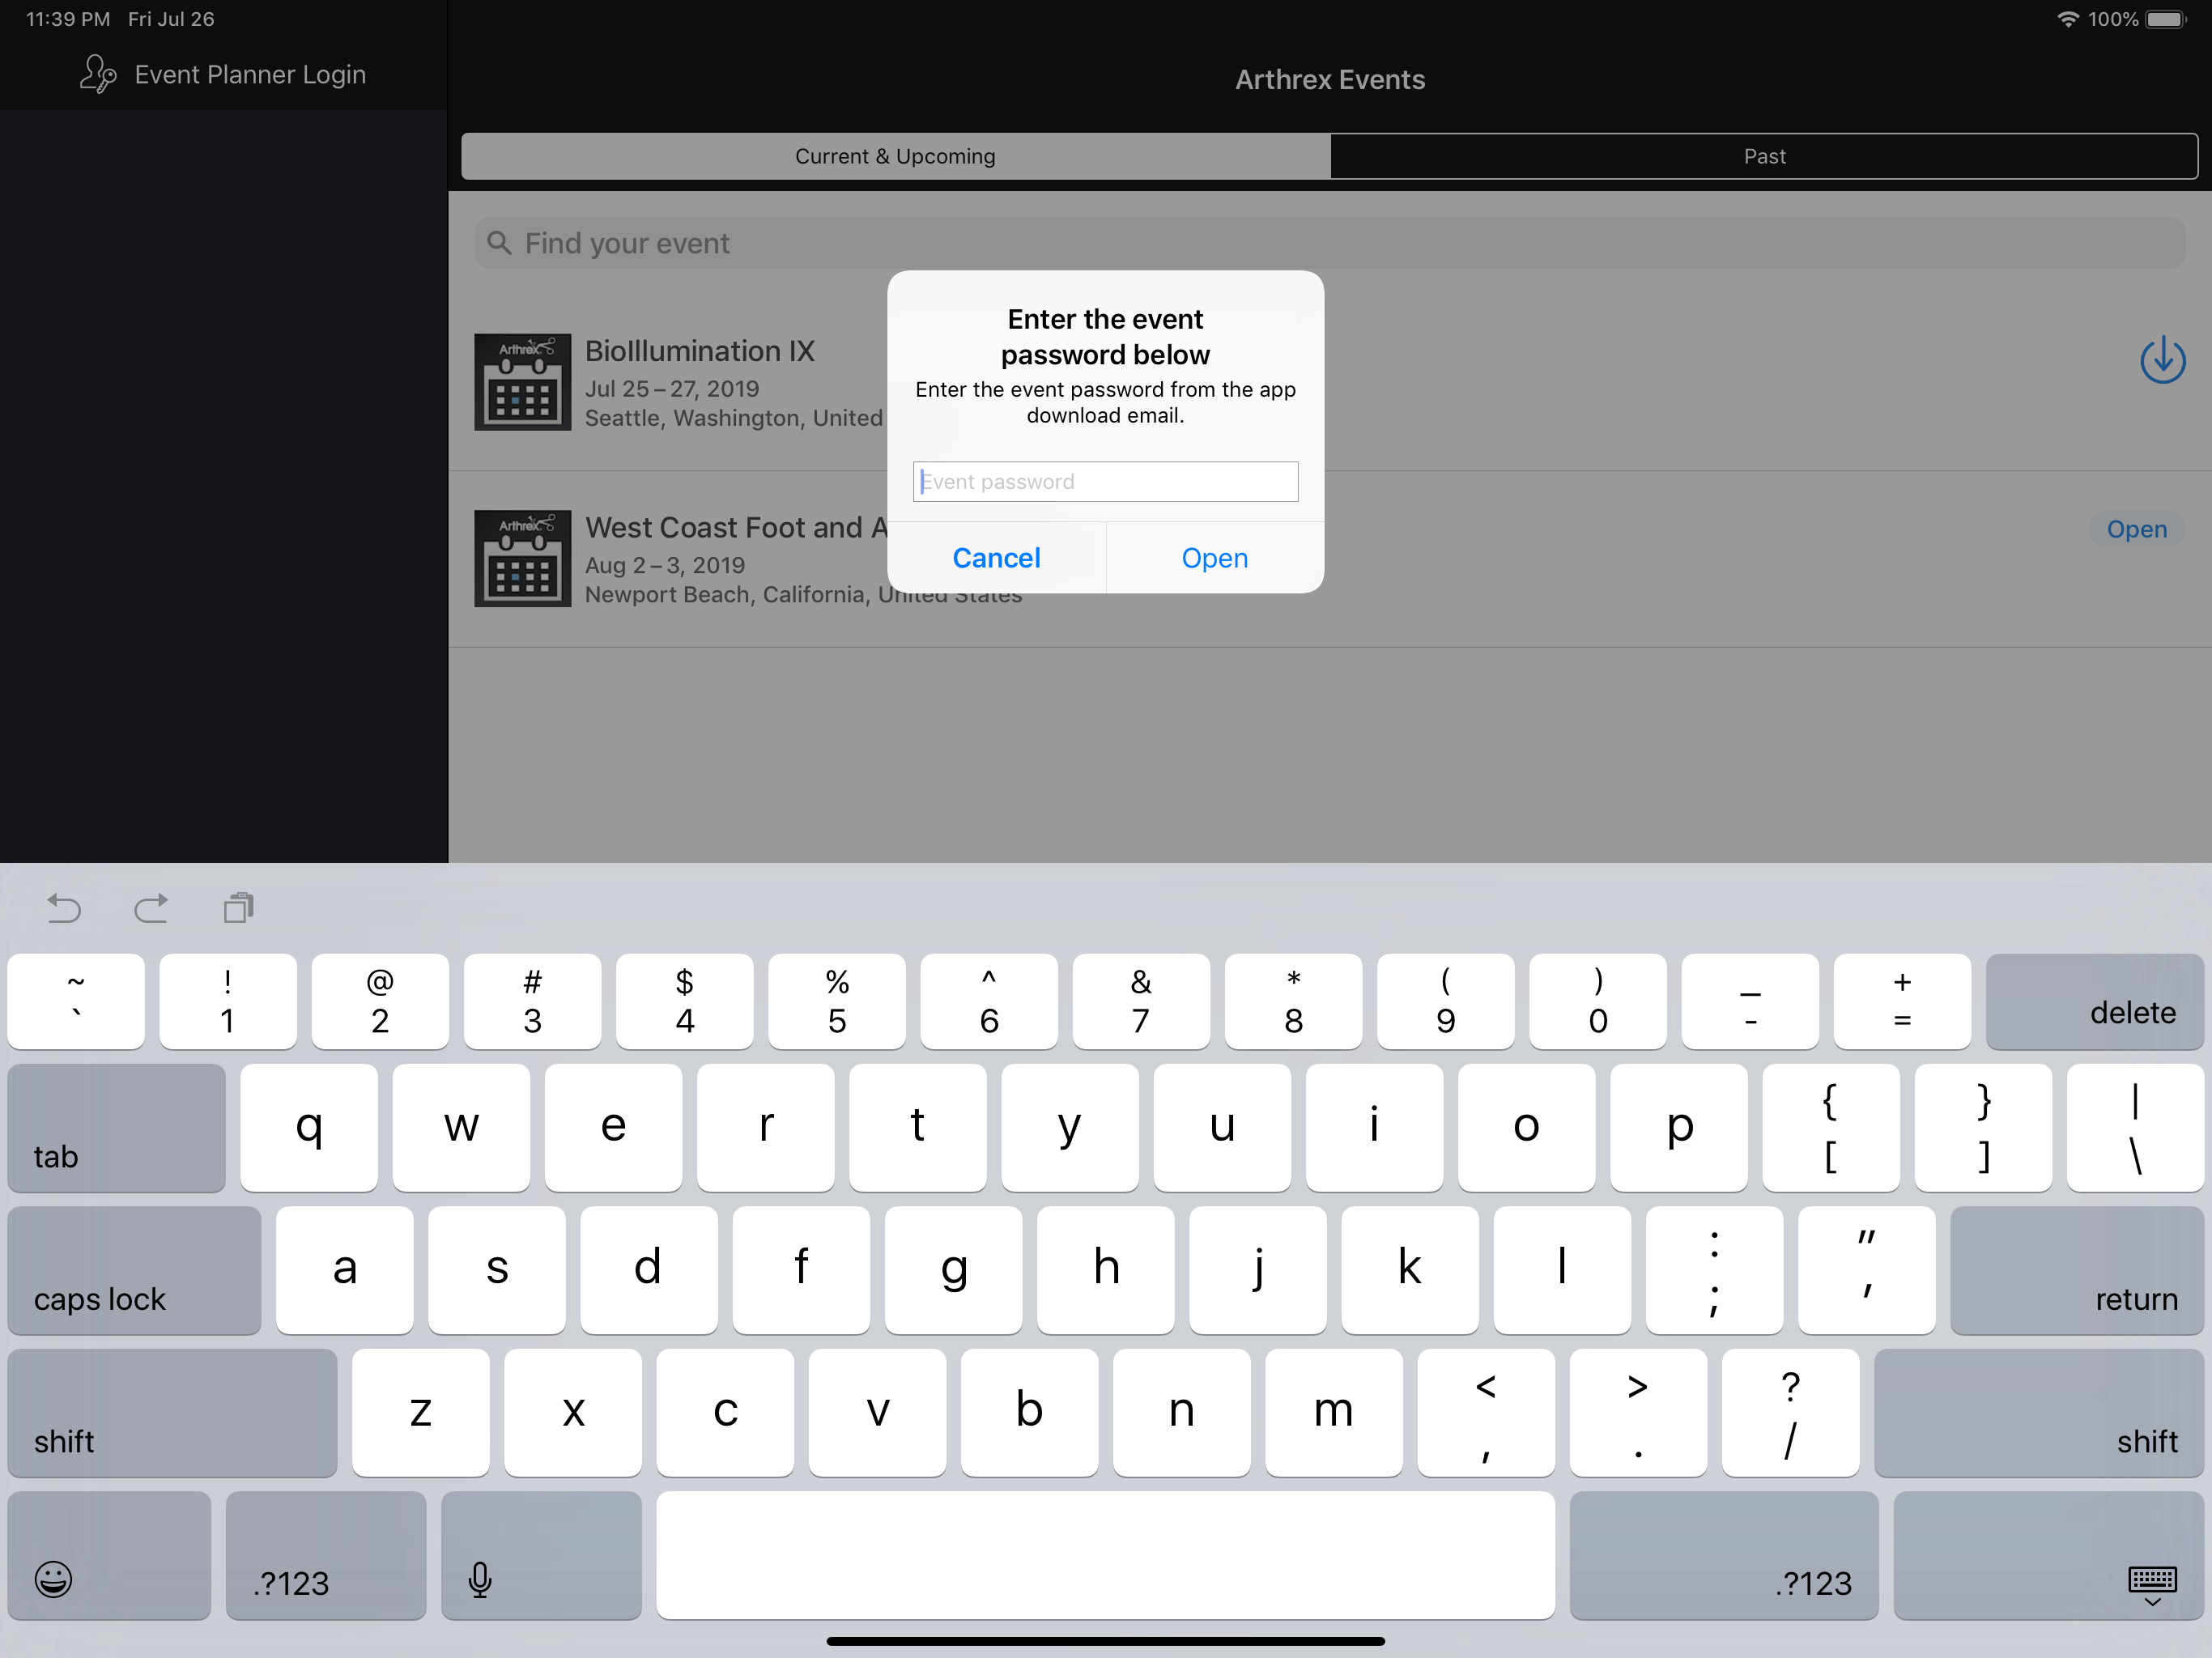Click the Event password input field

[x=1105, y=482]
